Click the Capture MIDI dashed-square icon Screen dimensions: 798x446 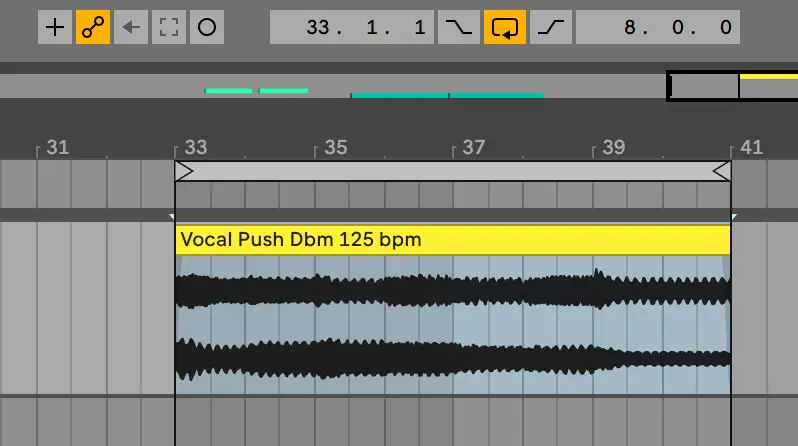(x=168, y=27)
